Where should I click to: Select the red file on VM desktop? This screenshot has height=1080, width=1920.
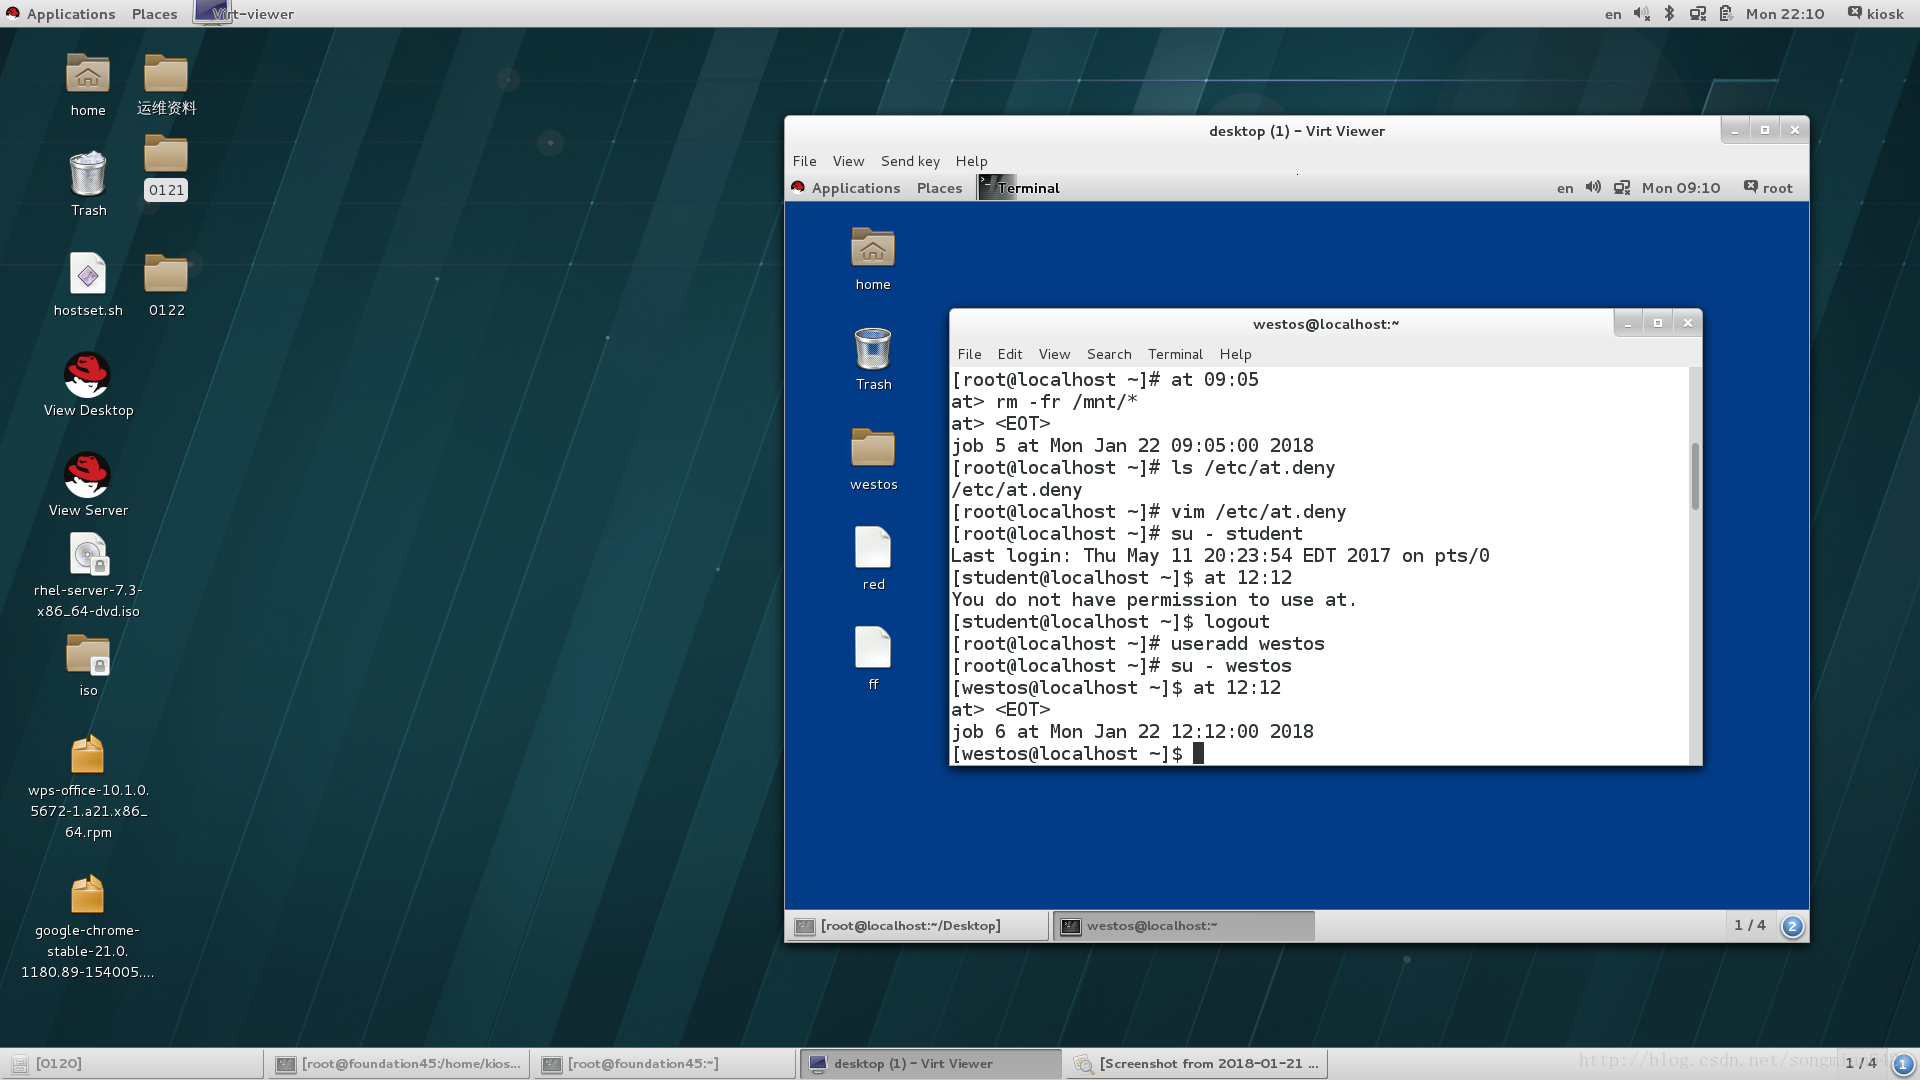(873, 548)
